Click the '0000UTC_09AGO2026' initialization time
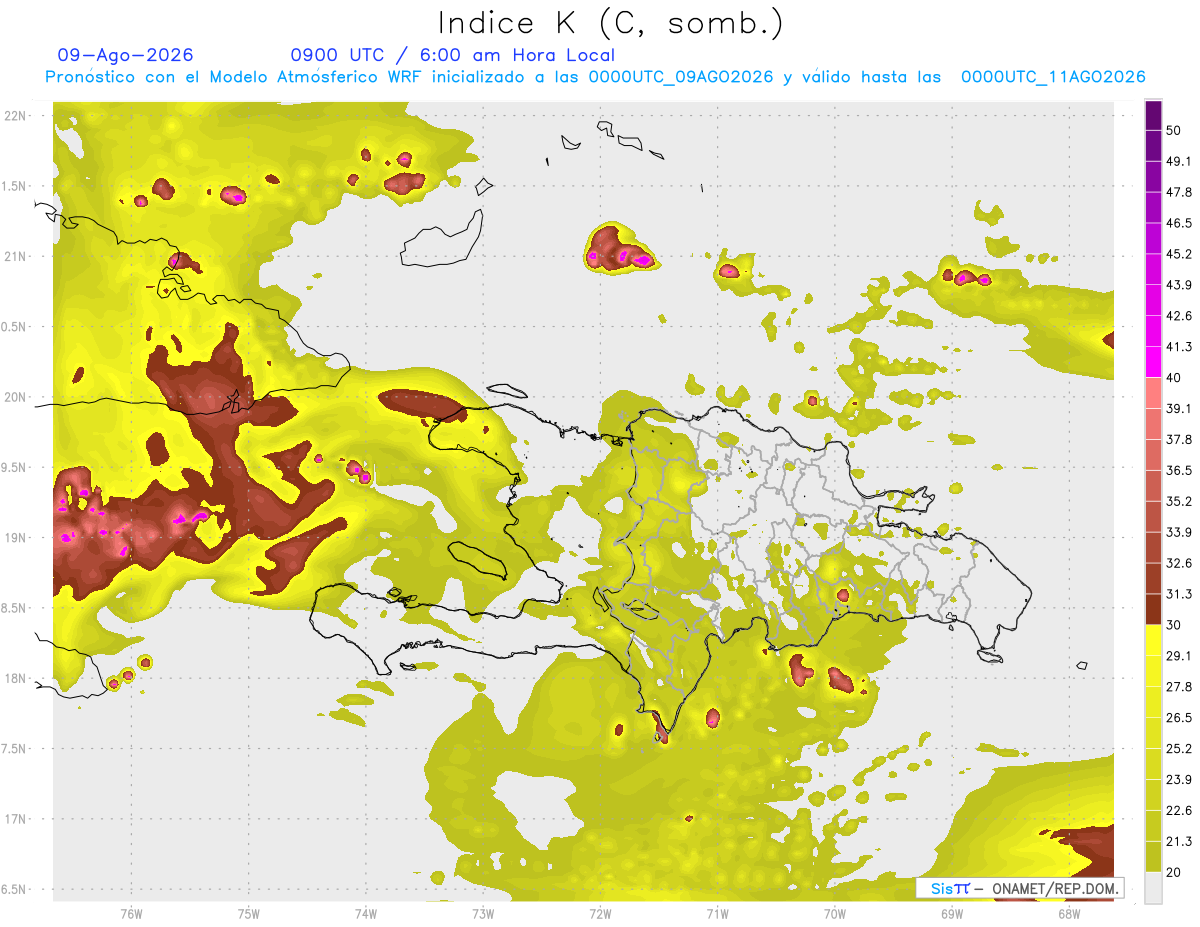Screen dimensions: 1200x927 [x=681, y=77]
